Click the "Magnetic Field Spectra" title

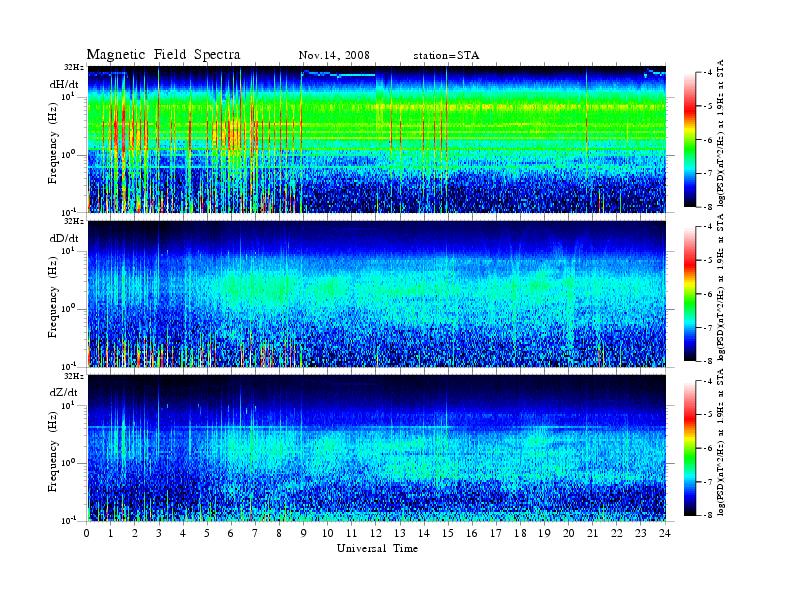tap(163, 55)
